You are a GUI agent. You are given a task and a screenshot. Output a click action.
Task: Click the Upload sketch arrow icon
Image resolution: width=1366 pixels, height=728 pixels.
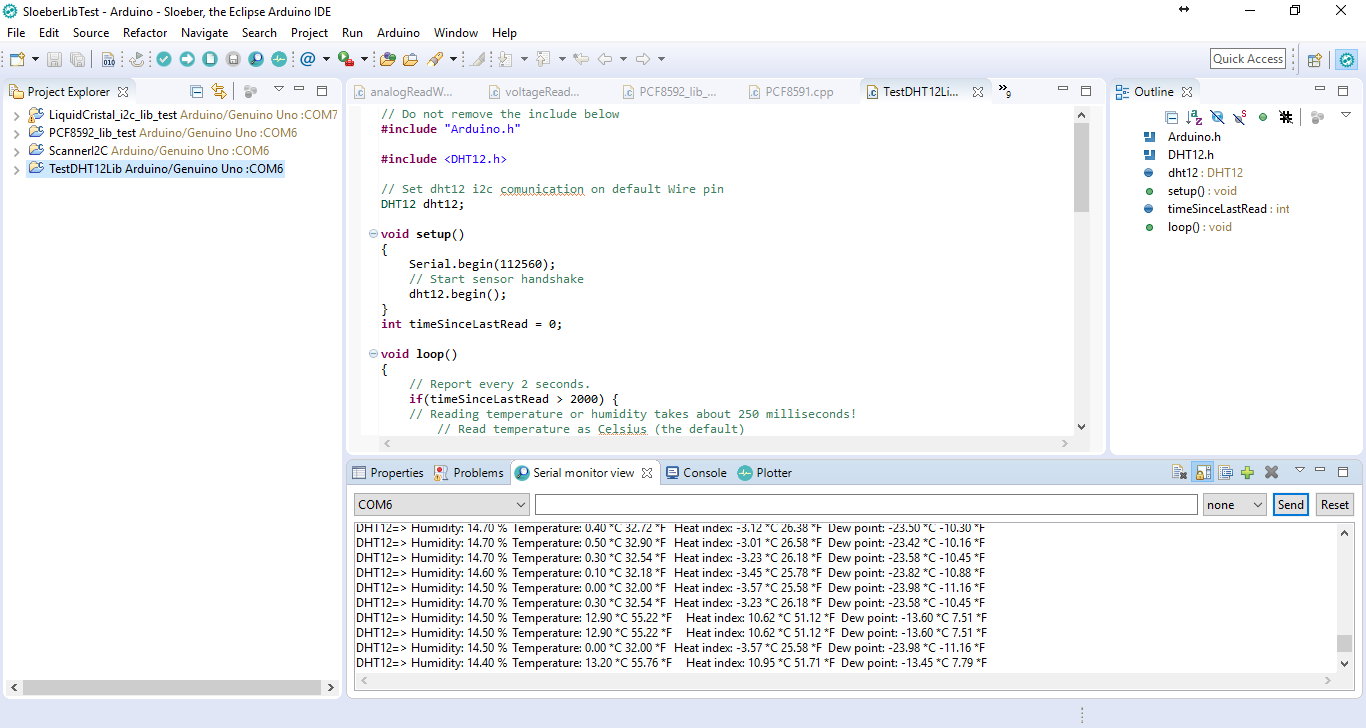click(187, 59)
